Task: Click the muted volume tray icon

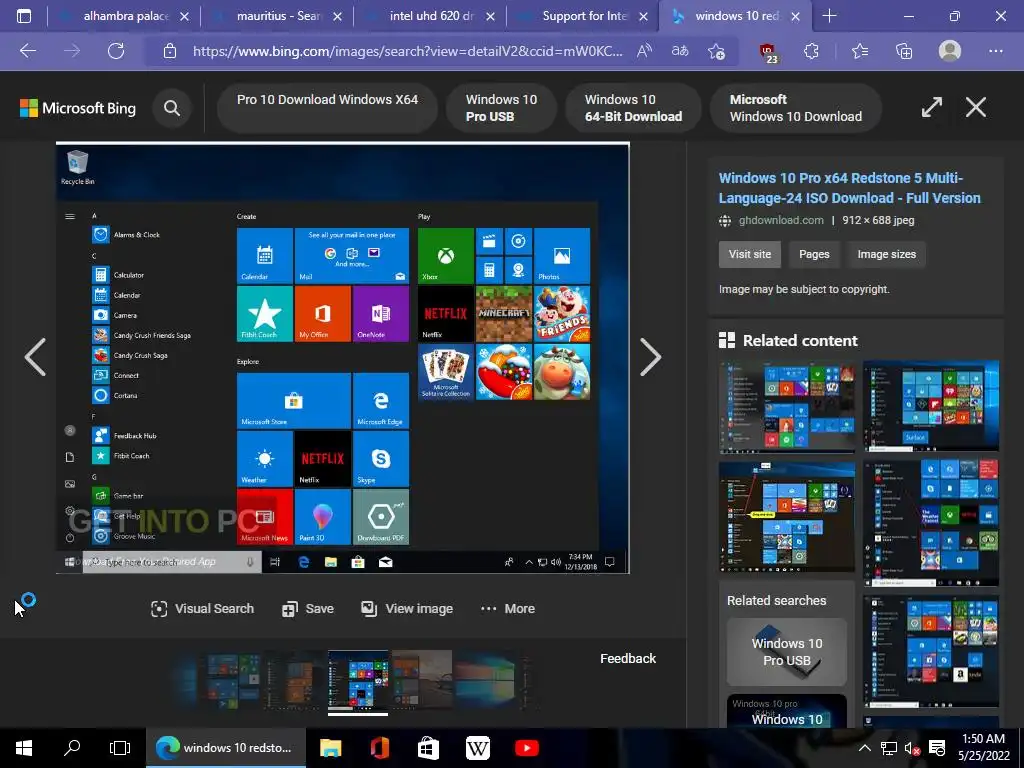Action: (912, 748)
